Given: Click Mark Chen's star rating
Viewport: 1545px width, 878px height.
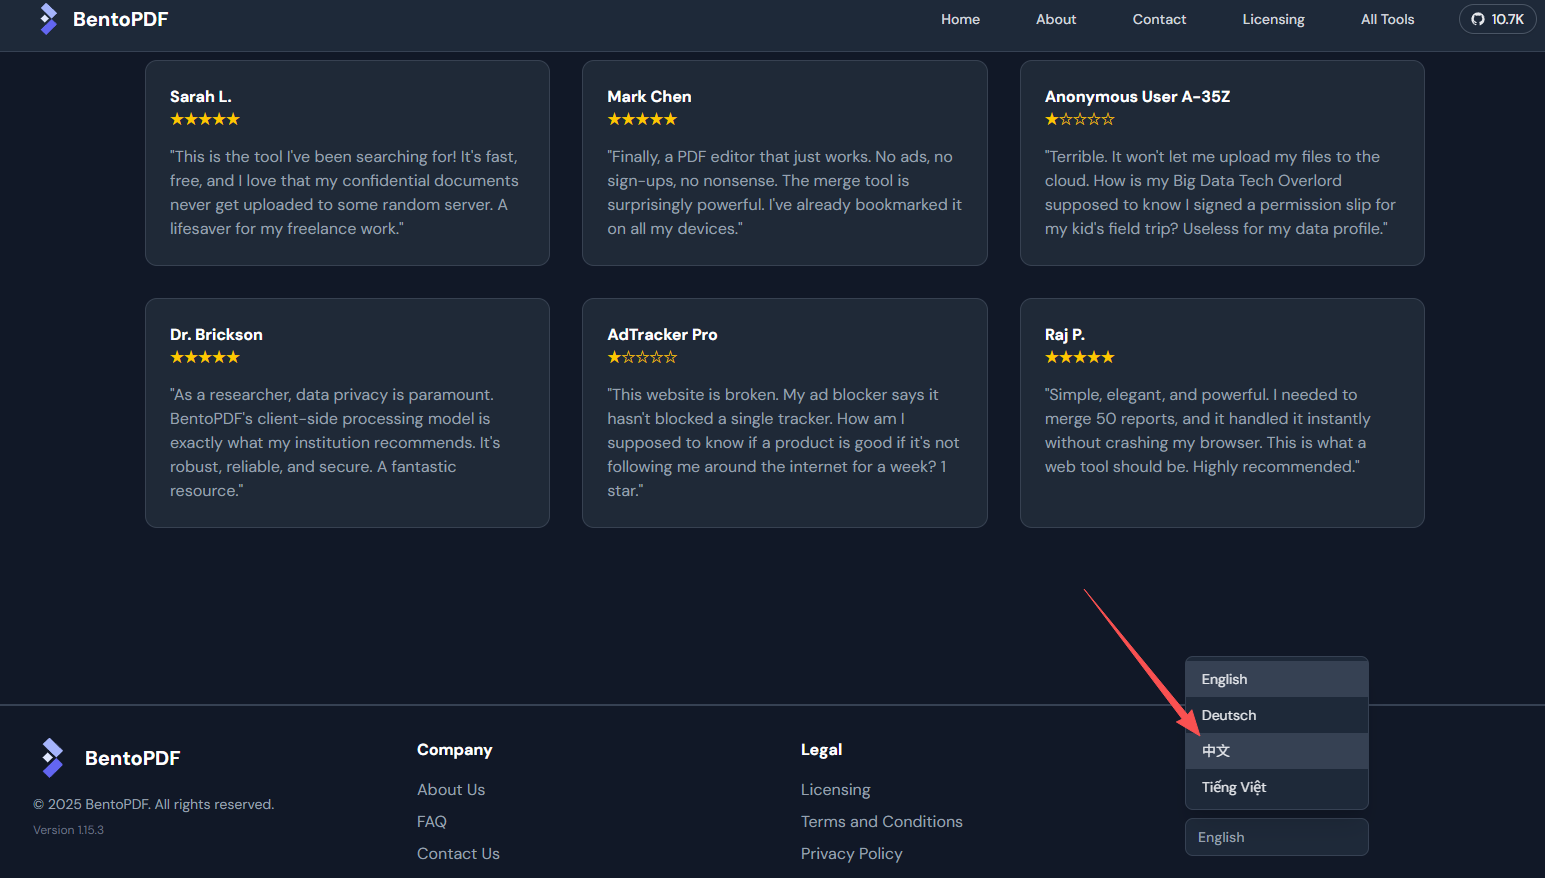Looking at the screenshot, I should coord(642,119).
